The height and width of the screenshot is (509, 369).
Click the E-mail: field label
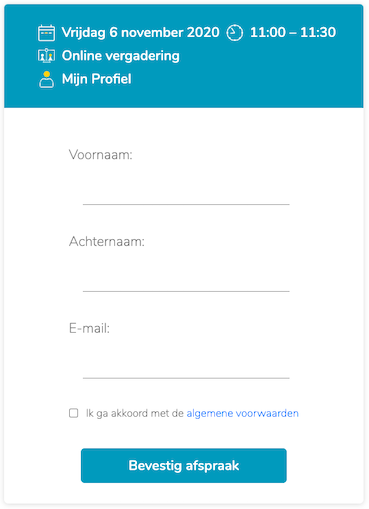coord(89,329)
